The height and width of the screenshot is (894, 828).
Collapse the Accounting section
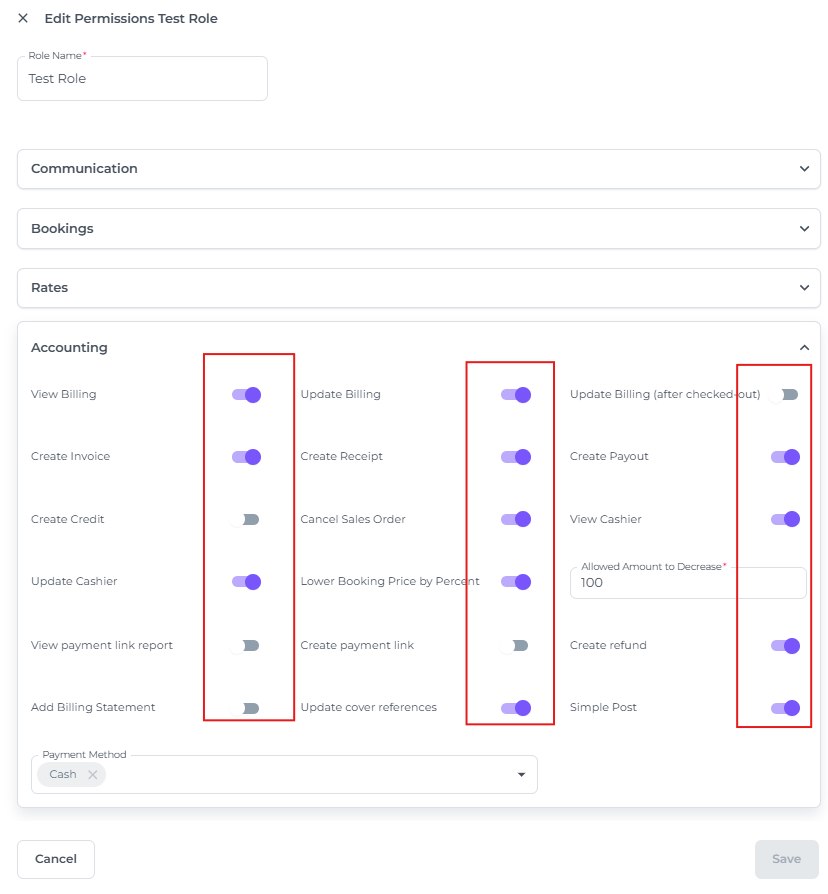804,348
